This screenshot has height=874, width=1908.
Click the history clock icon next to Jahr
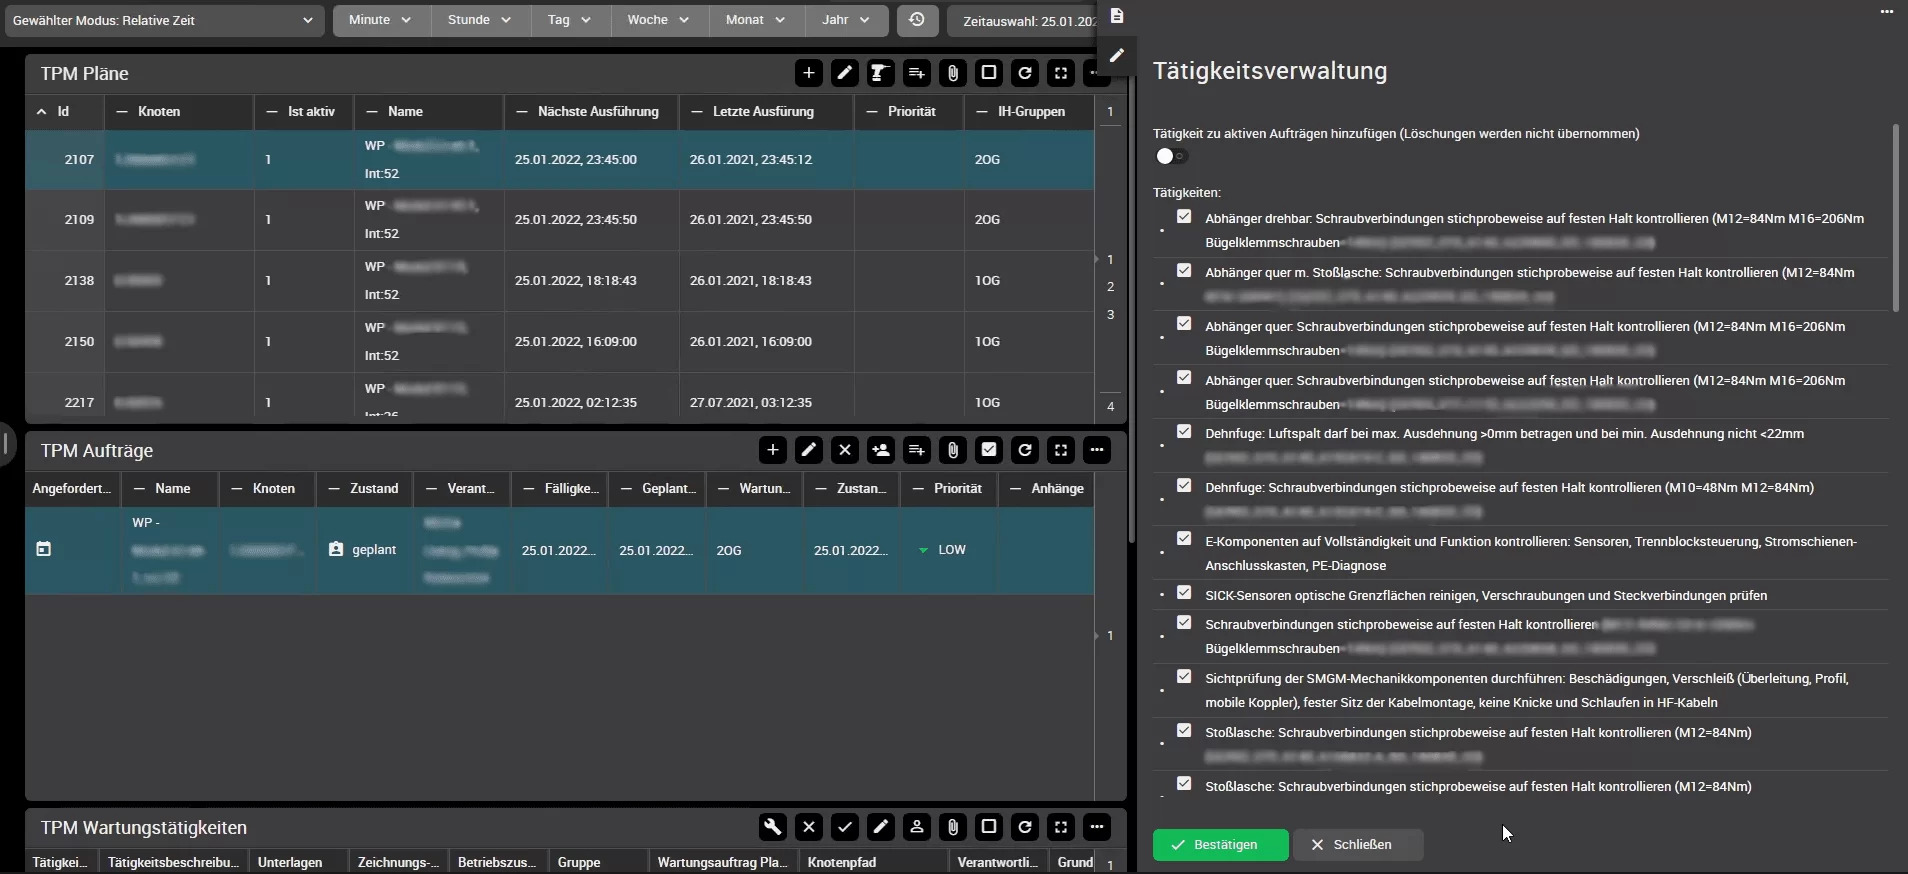click(x=917, y=20)
